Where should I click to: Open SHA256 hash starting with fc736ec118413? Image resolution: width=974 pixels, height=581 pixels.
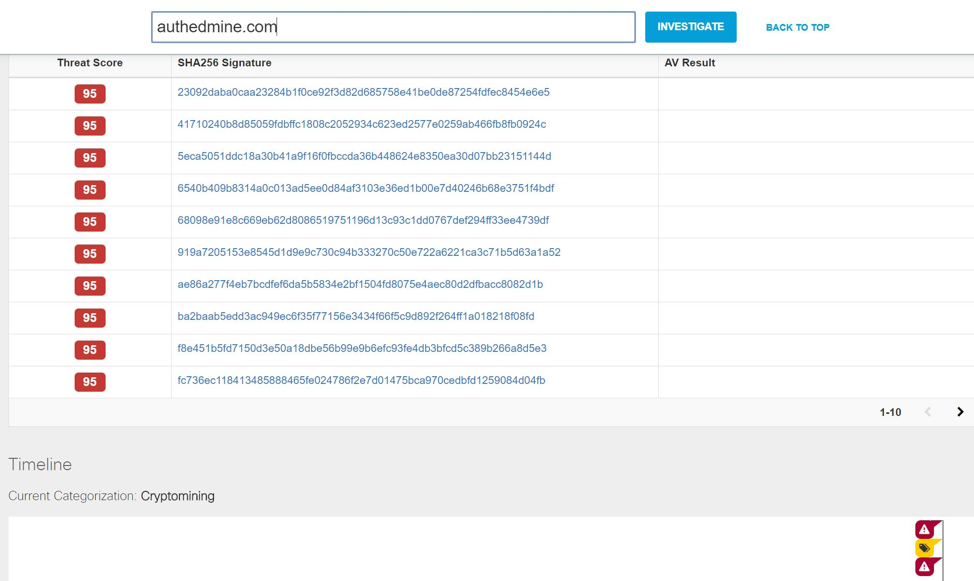[x=361, y=380]
